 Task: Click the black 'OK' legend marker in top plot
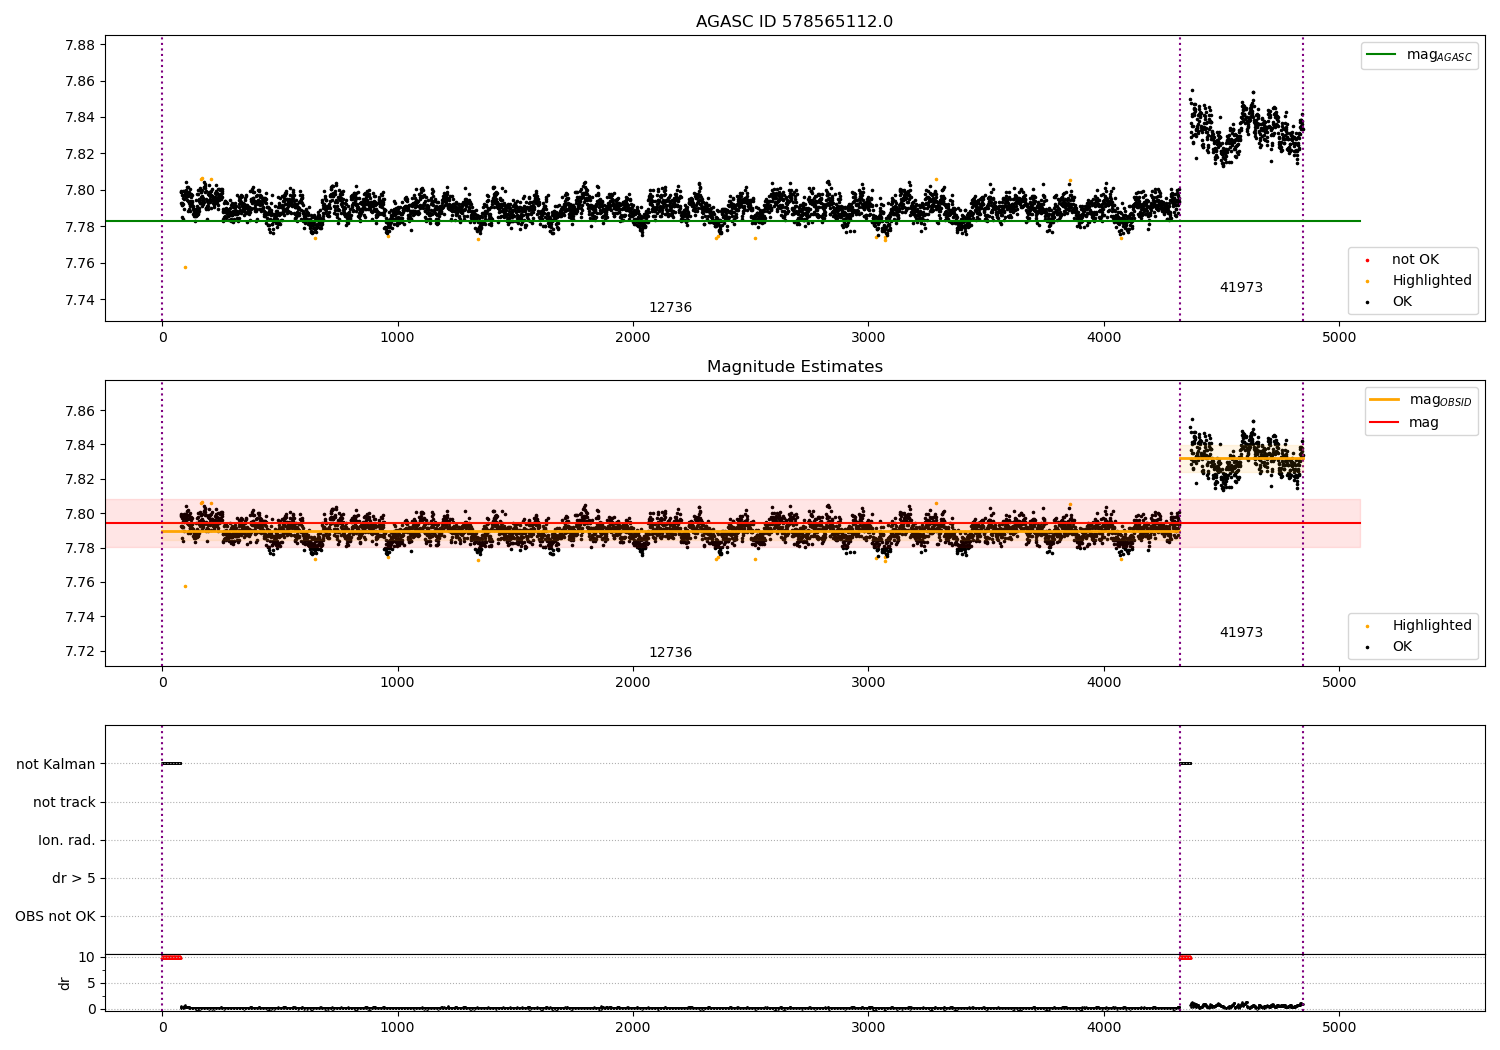click(x=1367, y=302)
